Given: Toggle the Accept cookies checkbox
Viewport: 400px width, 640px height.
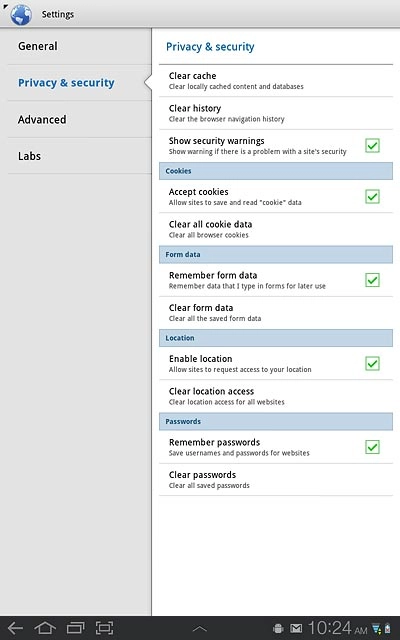Looking at the screenshot, I should click(372, 197).
